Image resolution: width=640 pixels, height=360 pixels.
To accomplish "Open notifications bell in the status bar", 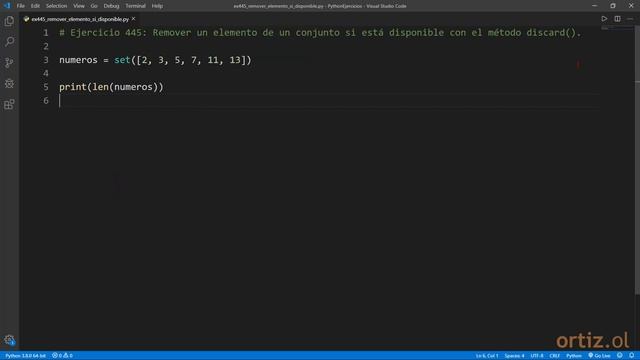I will tap(631, 356).
